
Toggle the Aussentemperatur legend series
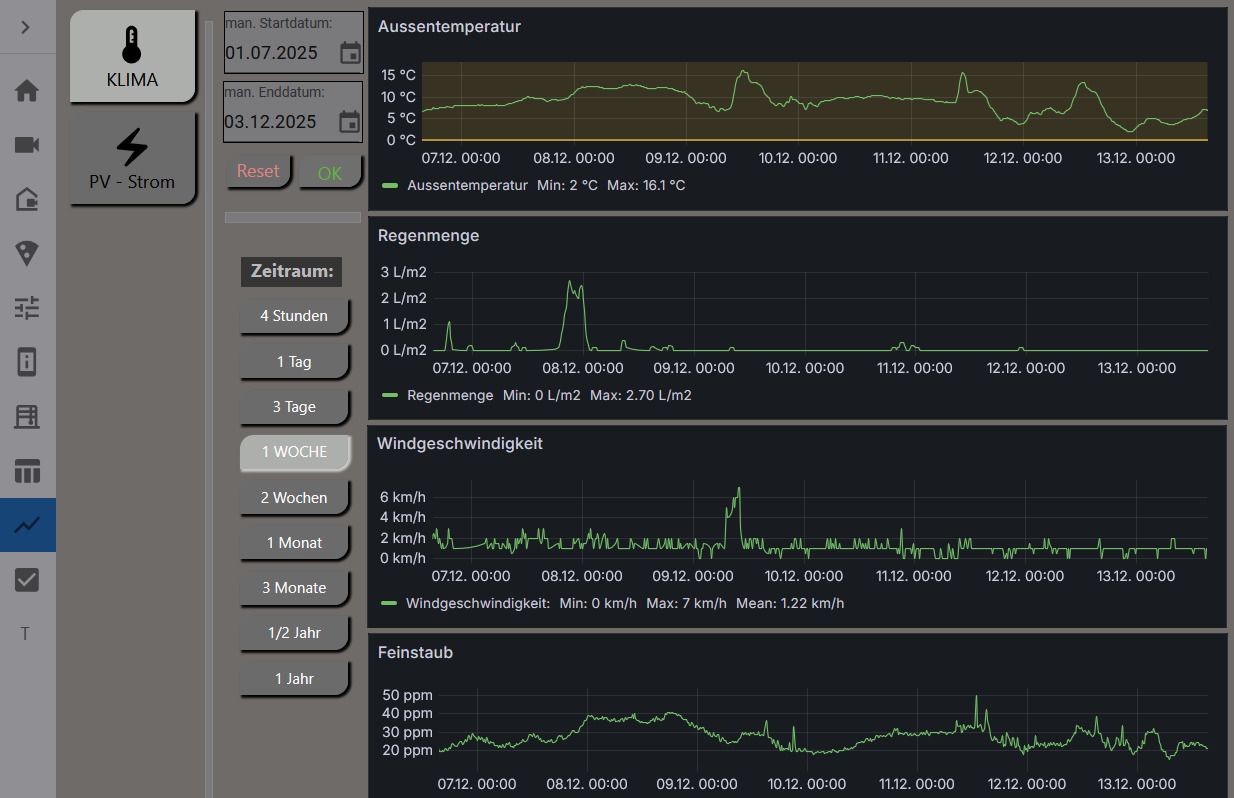click(467, 186)
